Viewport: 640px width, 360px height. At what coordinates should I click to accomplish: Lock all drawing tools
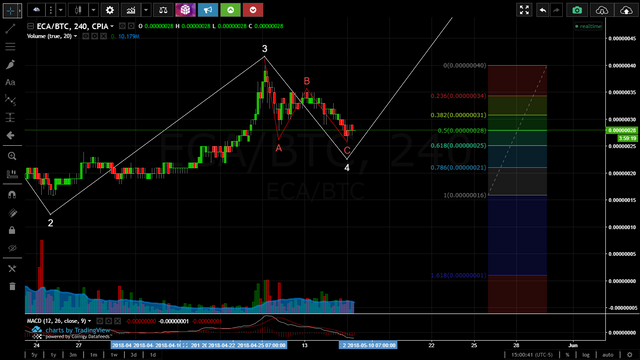coord(12,231)
